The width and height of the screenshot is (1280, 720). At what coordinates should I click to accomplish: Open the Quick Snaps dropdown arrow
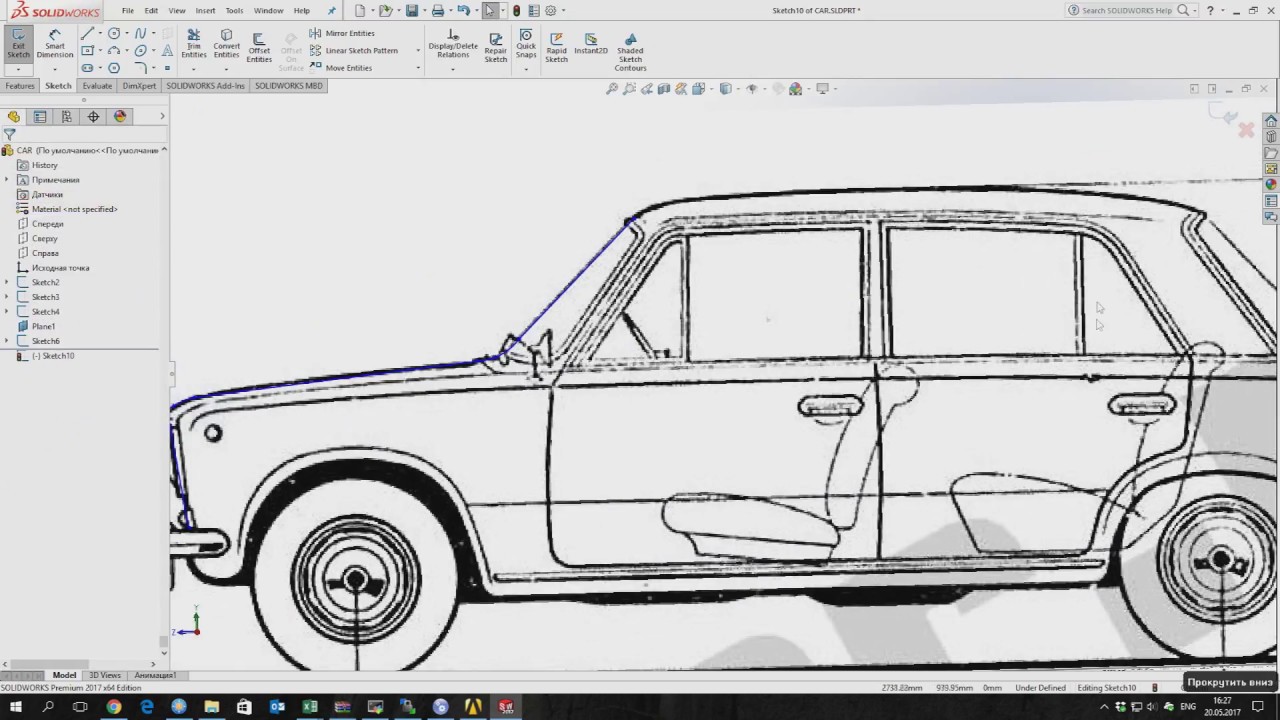coord(526,69)
